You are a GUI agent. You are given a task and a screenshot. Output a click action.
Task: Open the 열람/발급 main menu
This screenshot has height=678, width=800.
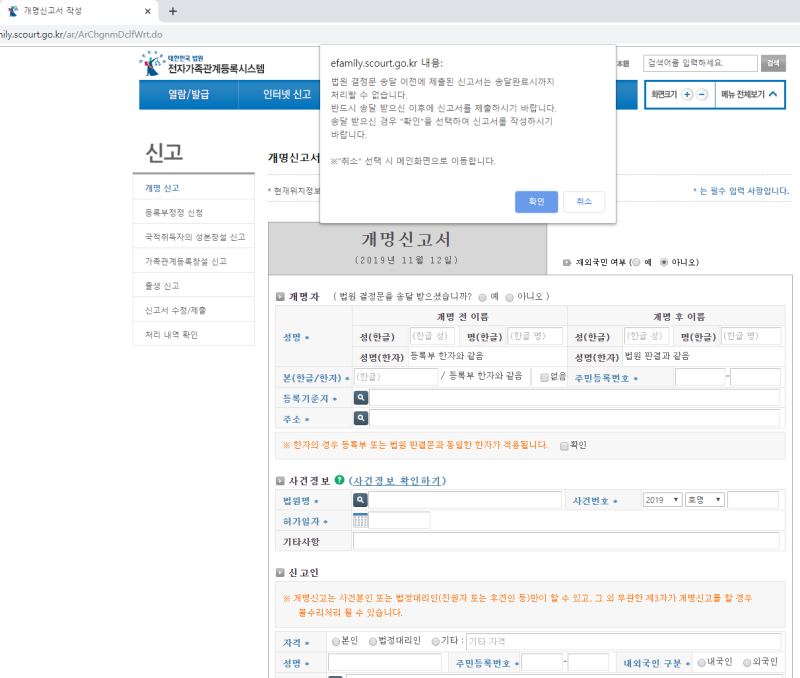[x=189, y=94]
